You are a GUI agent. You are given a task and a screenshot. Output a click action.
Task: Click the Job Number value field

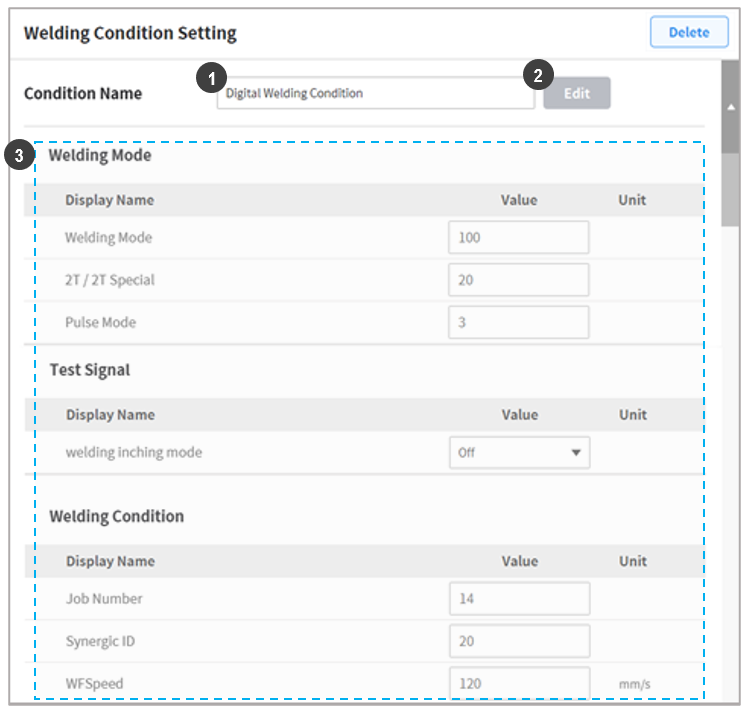(x=519, y=599)
